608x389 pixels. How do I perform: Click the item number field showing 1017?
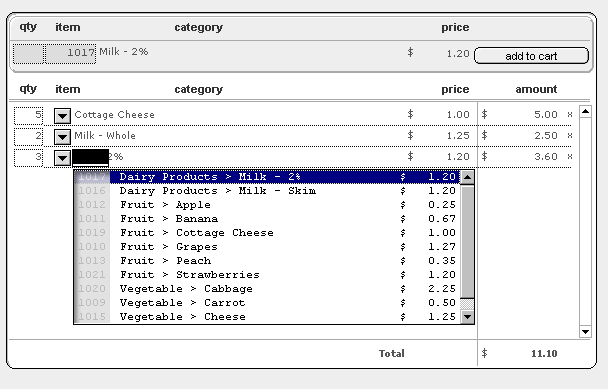(71, 54)
